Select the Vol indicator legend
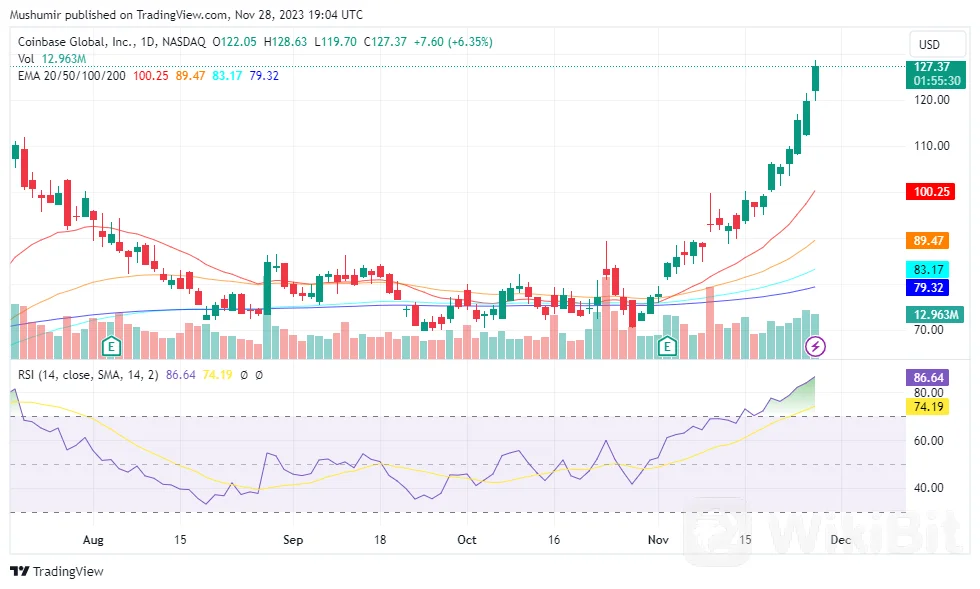The height and width of the screenshot is (589, 980). (x=27, y=59)
